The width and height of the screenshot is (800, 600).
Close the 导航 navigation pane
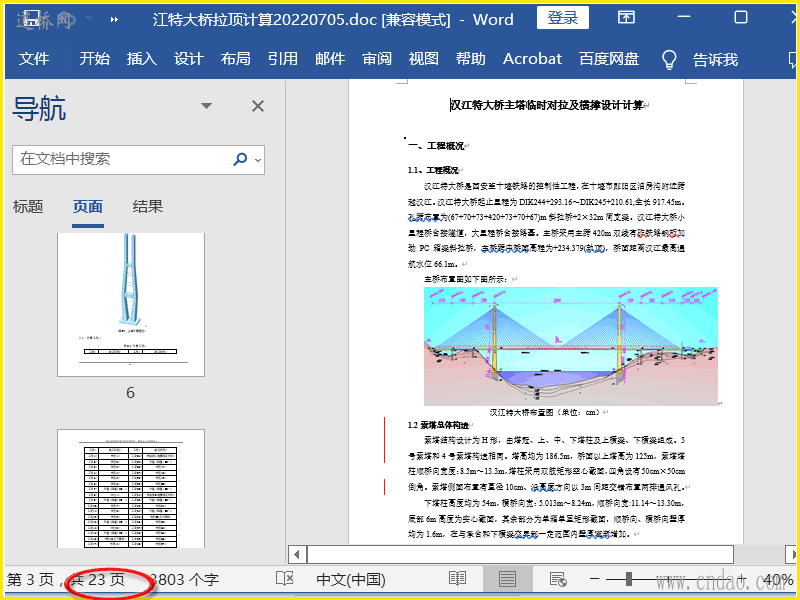pos(258,106)
